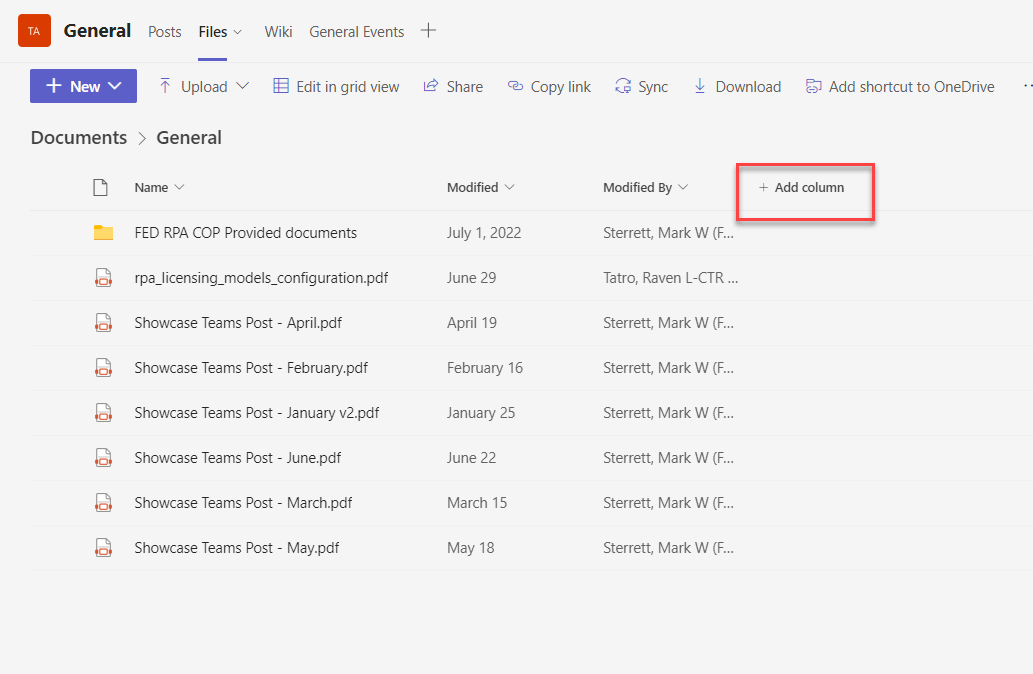Click the file type column header icon

click(x=100, y=187)
